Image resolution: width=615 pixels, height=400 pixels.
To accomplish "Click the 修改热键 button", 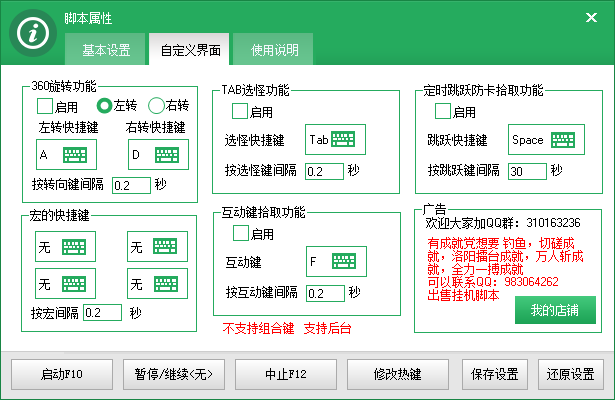I will [x=398, y=375].
